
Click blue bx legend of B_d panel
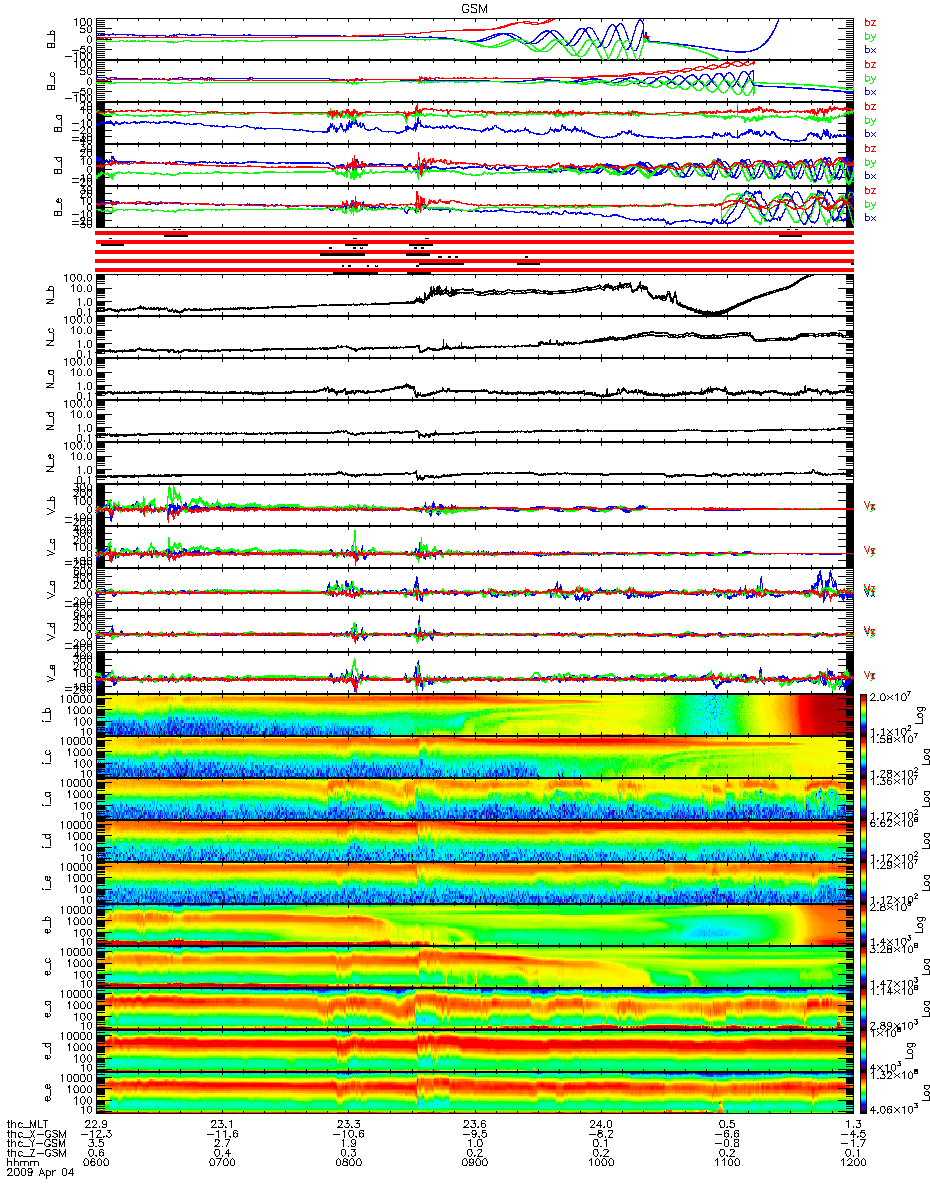tap(870, 176)
